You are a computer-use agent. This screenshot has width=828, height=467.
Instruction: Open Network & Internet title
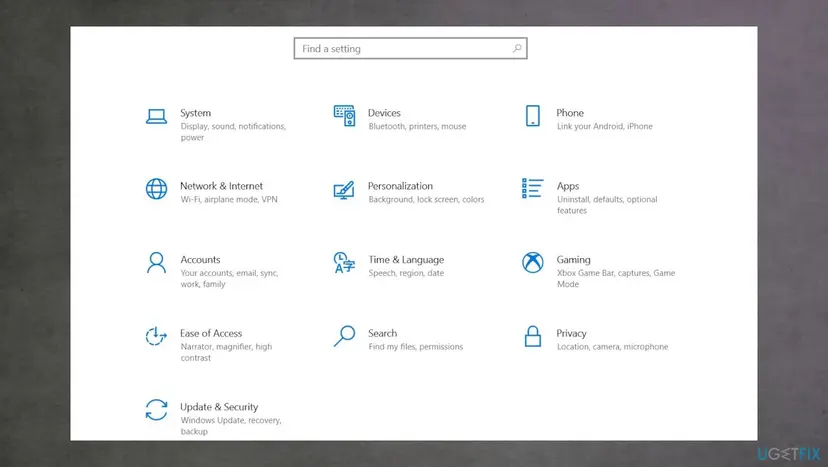coord(221,186)
